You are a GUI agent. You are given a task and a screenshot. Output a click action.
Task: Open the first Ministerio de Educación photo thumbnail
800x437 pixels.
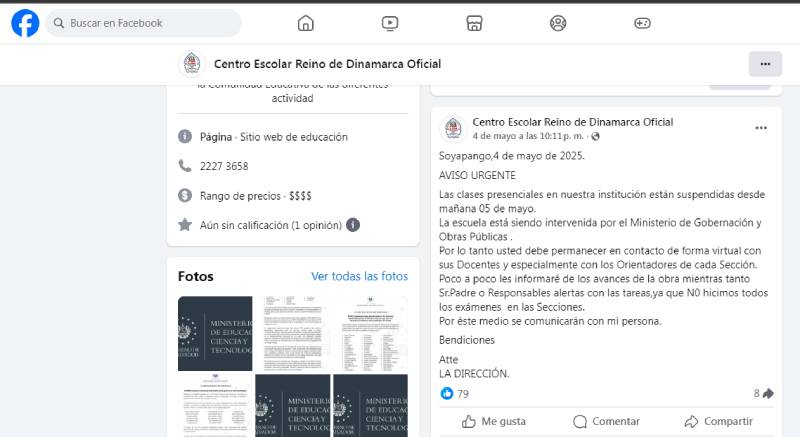[x=215, y=333]
